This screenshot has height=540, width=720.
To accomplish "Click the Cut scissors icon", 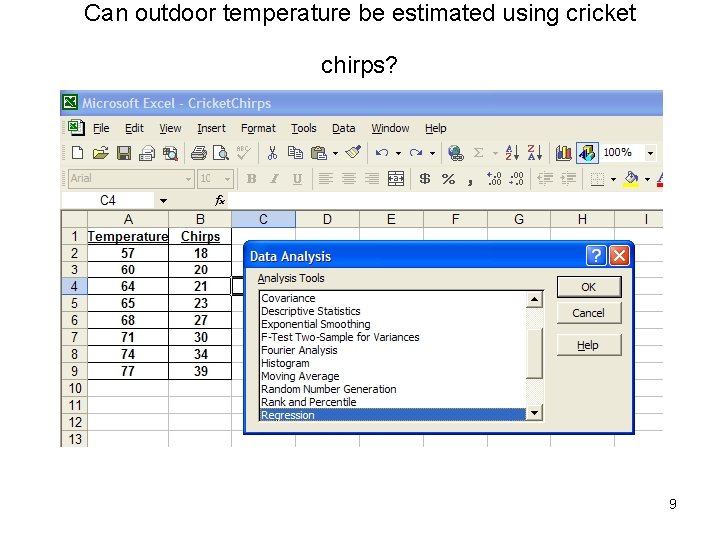I will pyautogui.click(x=272, y=153).
